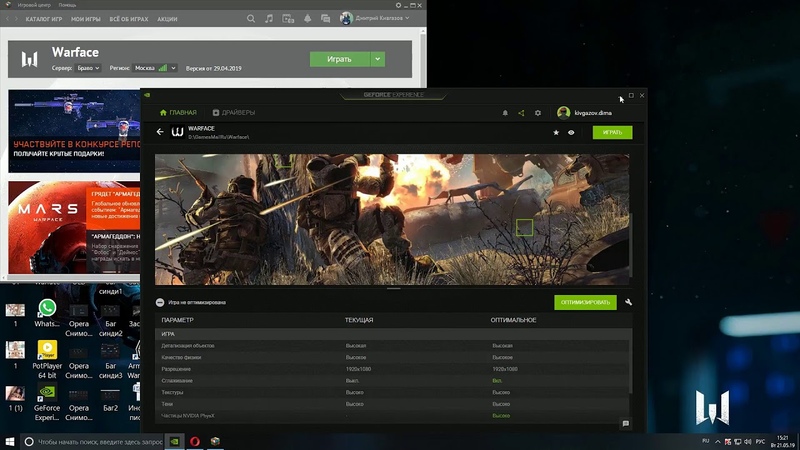Image resolution: width=800 pixels, height=450 pixels.
Task: Click the volume icon in system tray
Action: point(748,441)
